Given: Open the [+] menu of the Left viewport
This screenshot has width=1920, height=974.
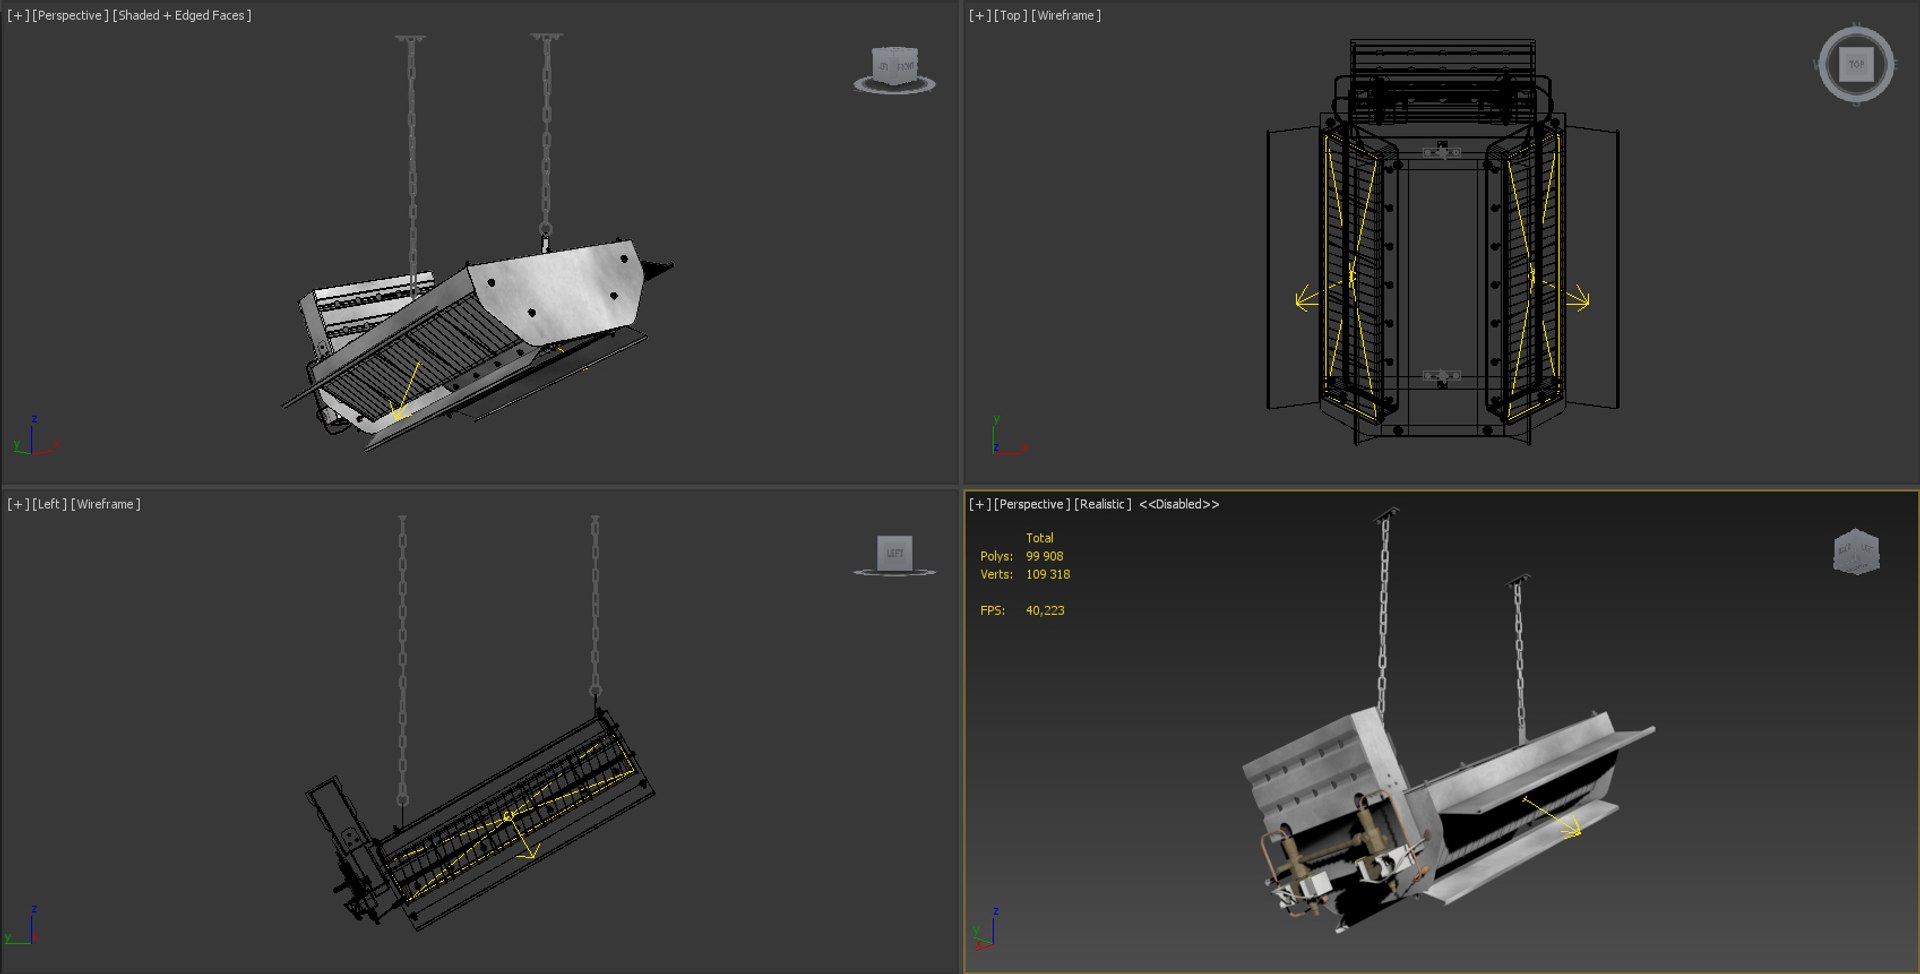Looking at the screenshot, I should pos(18,504).
